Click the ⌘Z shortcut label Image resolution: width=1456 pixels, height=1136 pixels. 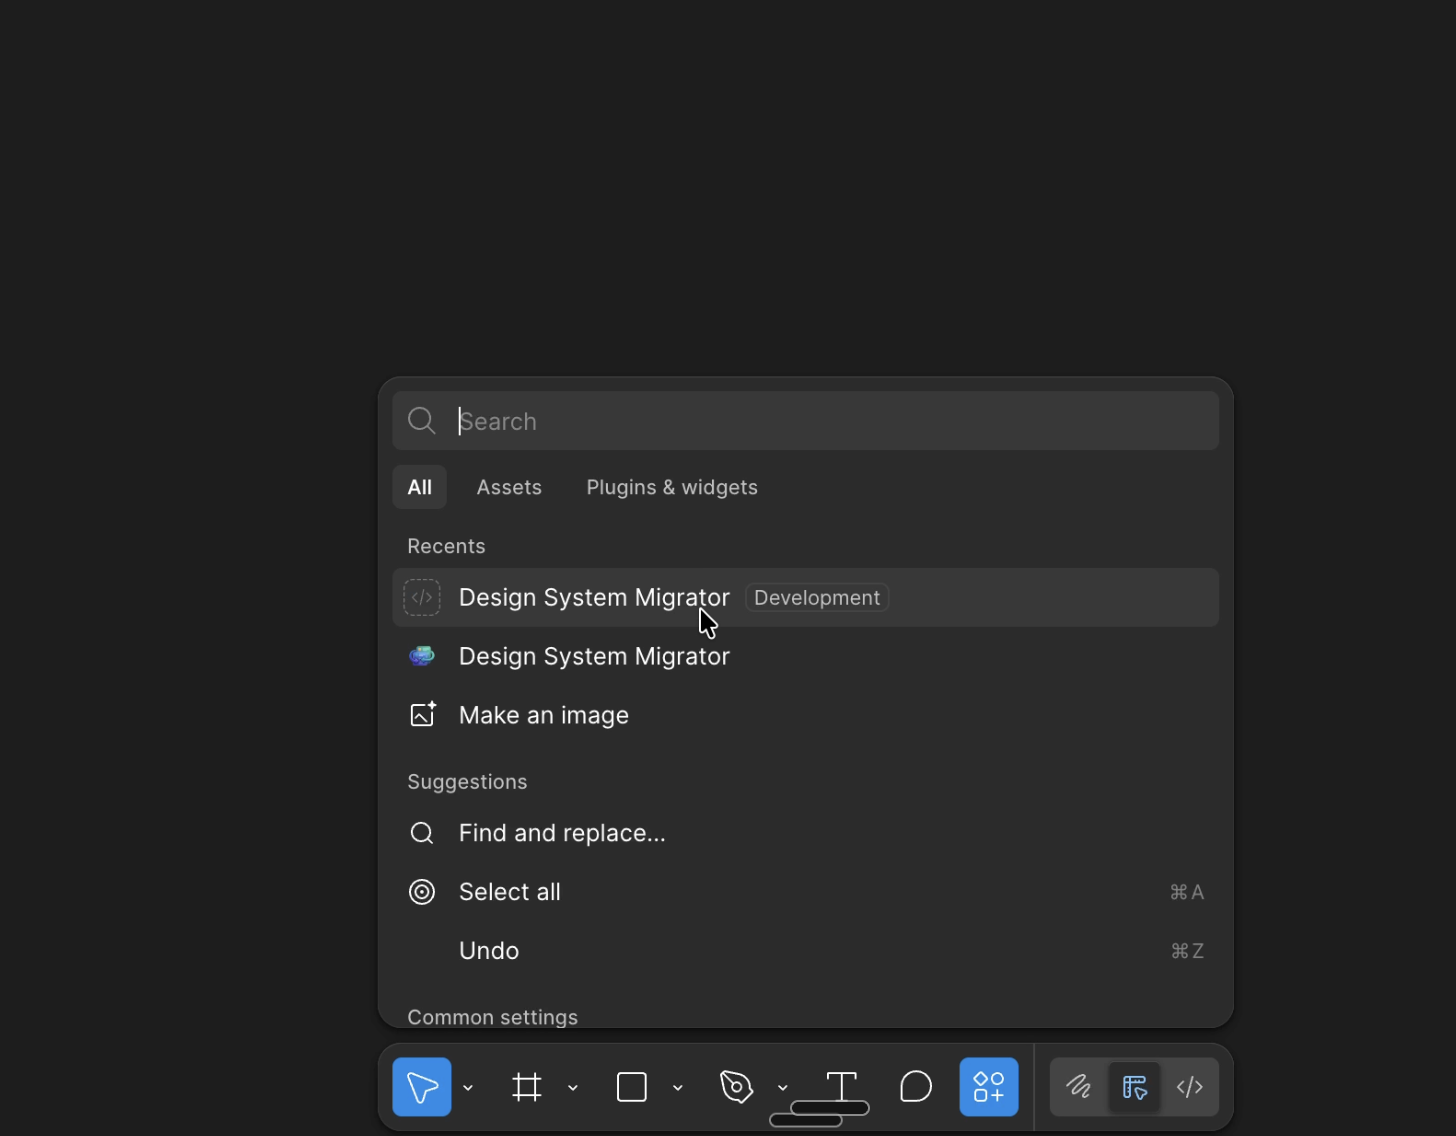[x=1187, y=951]
